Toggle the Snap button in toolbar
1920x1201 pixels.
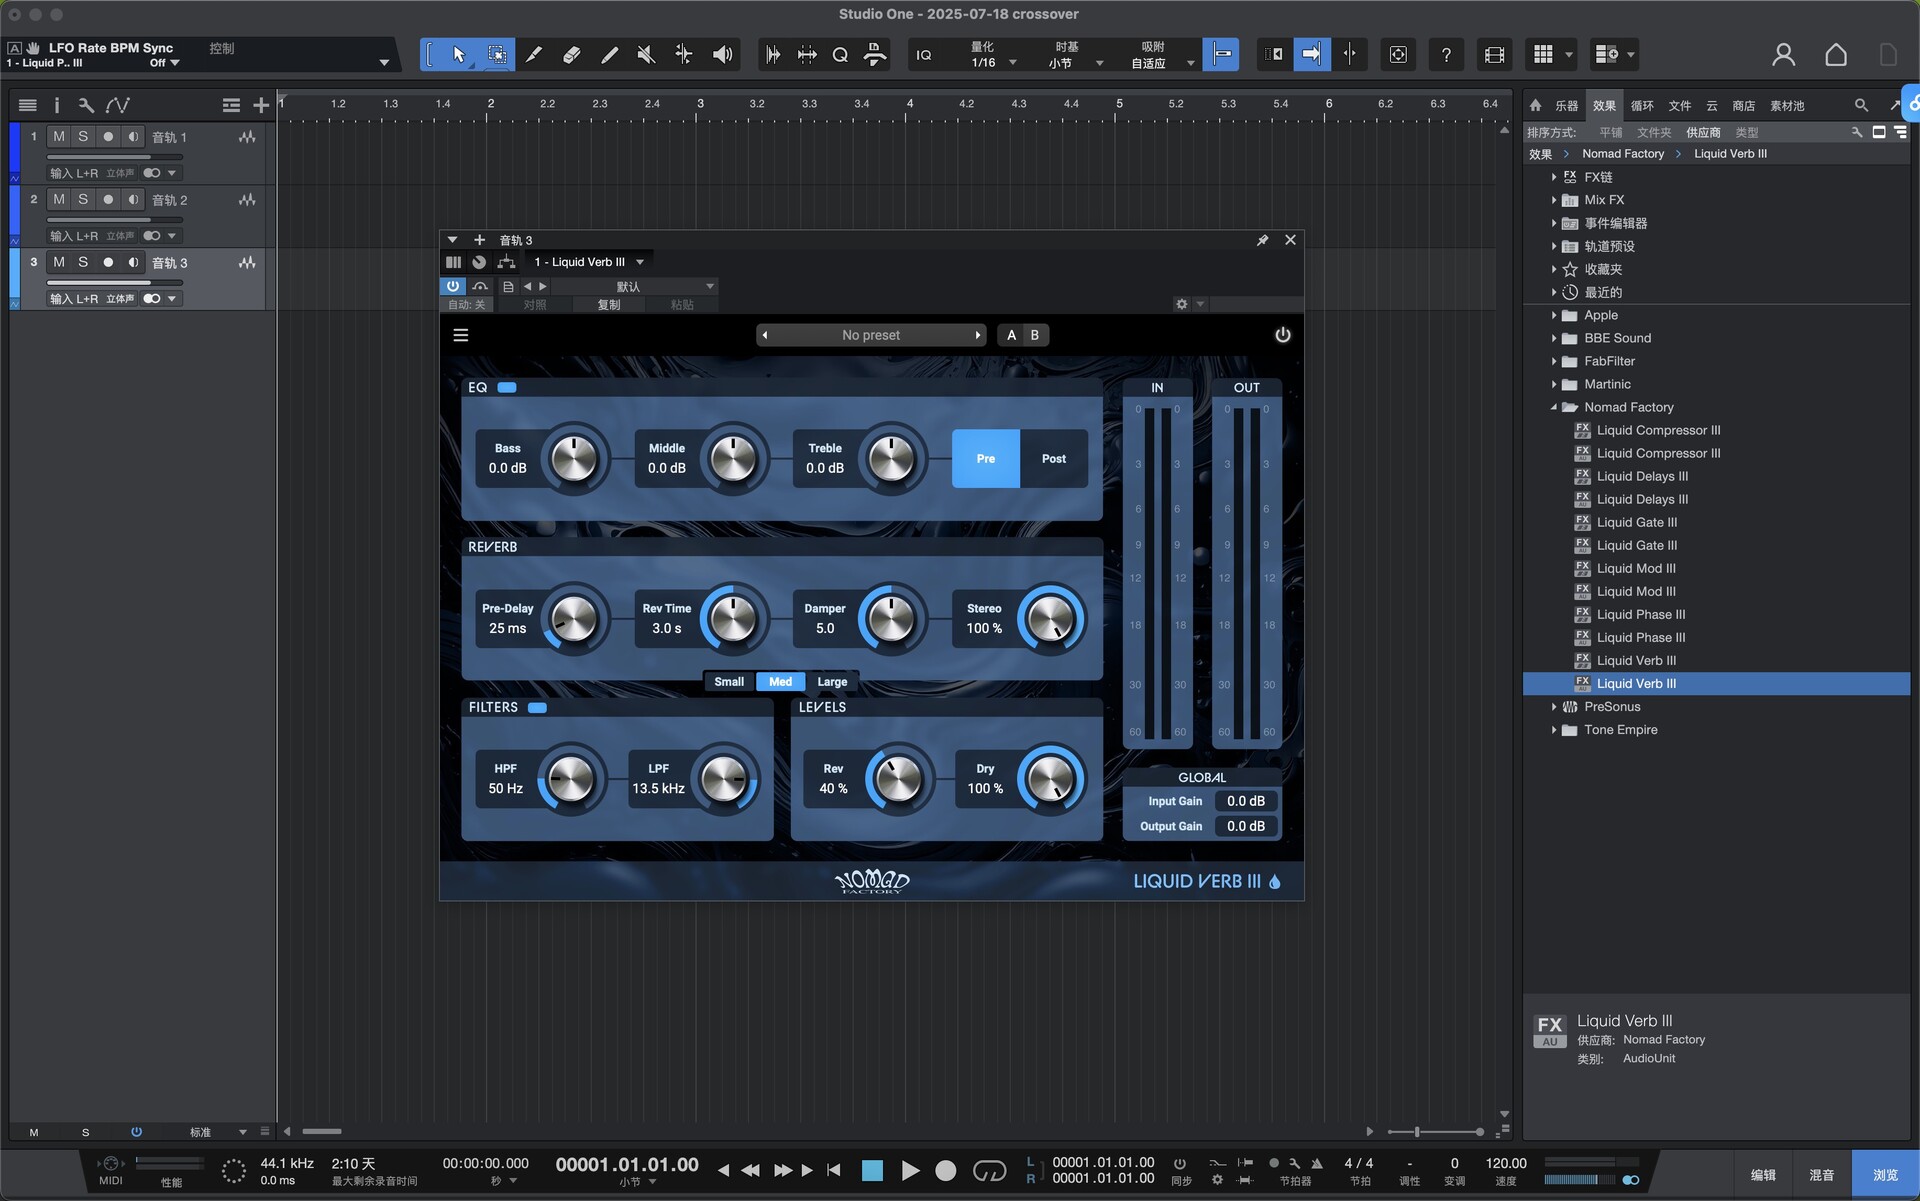[x=1221, y=55]
